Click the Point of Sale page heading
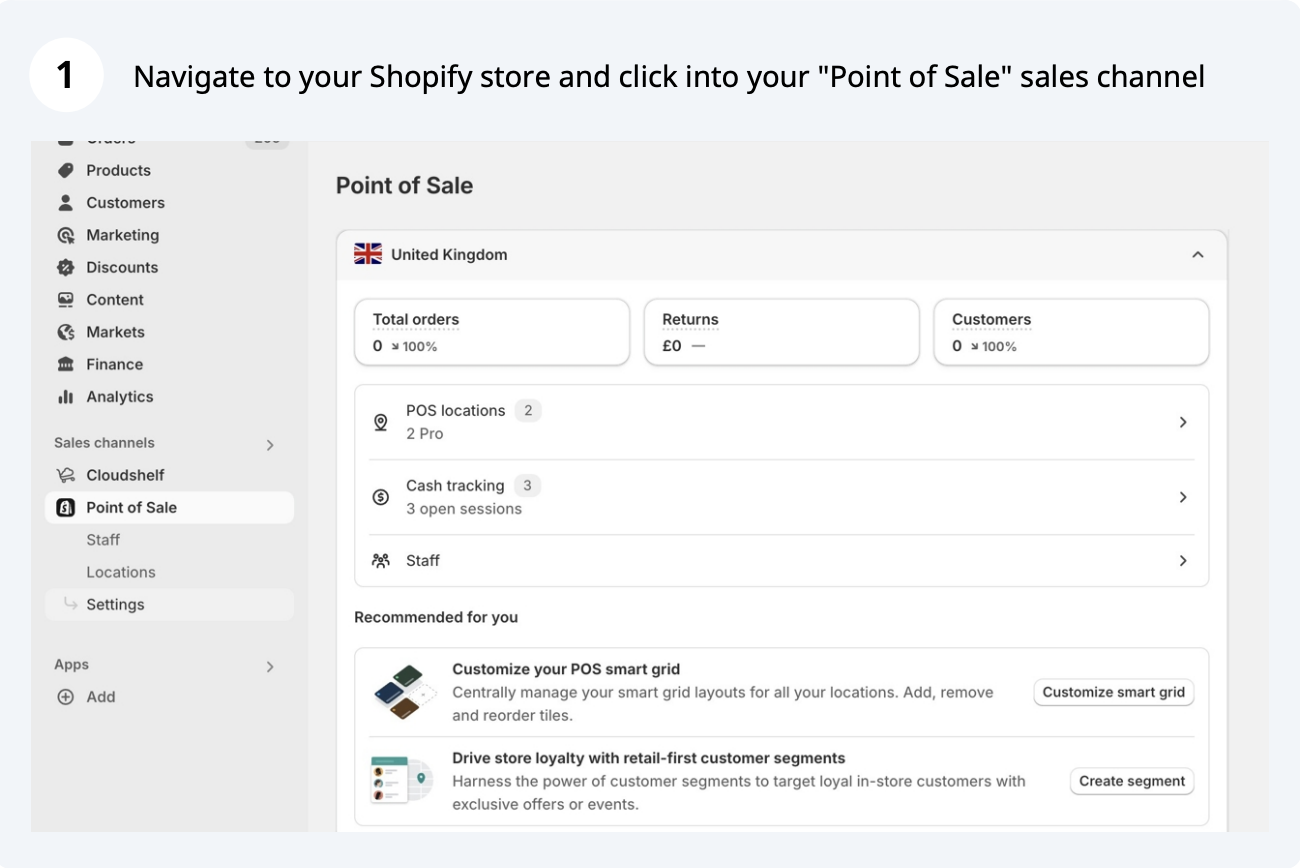This screenshot has height=868, width=1300. (x=404, y=186)
